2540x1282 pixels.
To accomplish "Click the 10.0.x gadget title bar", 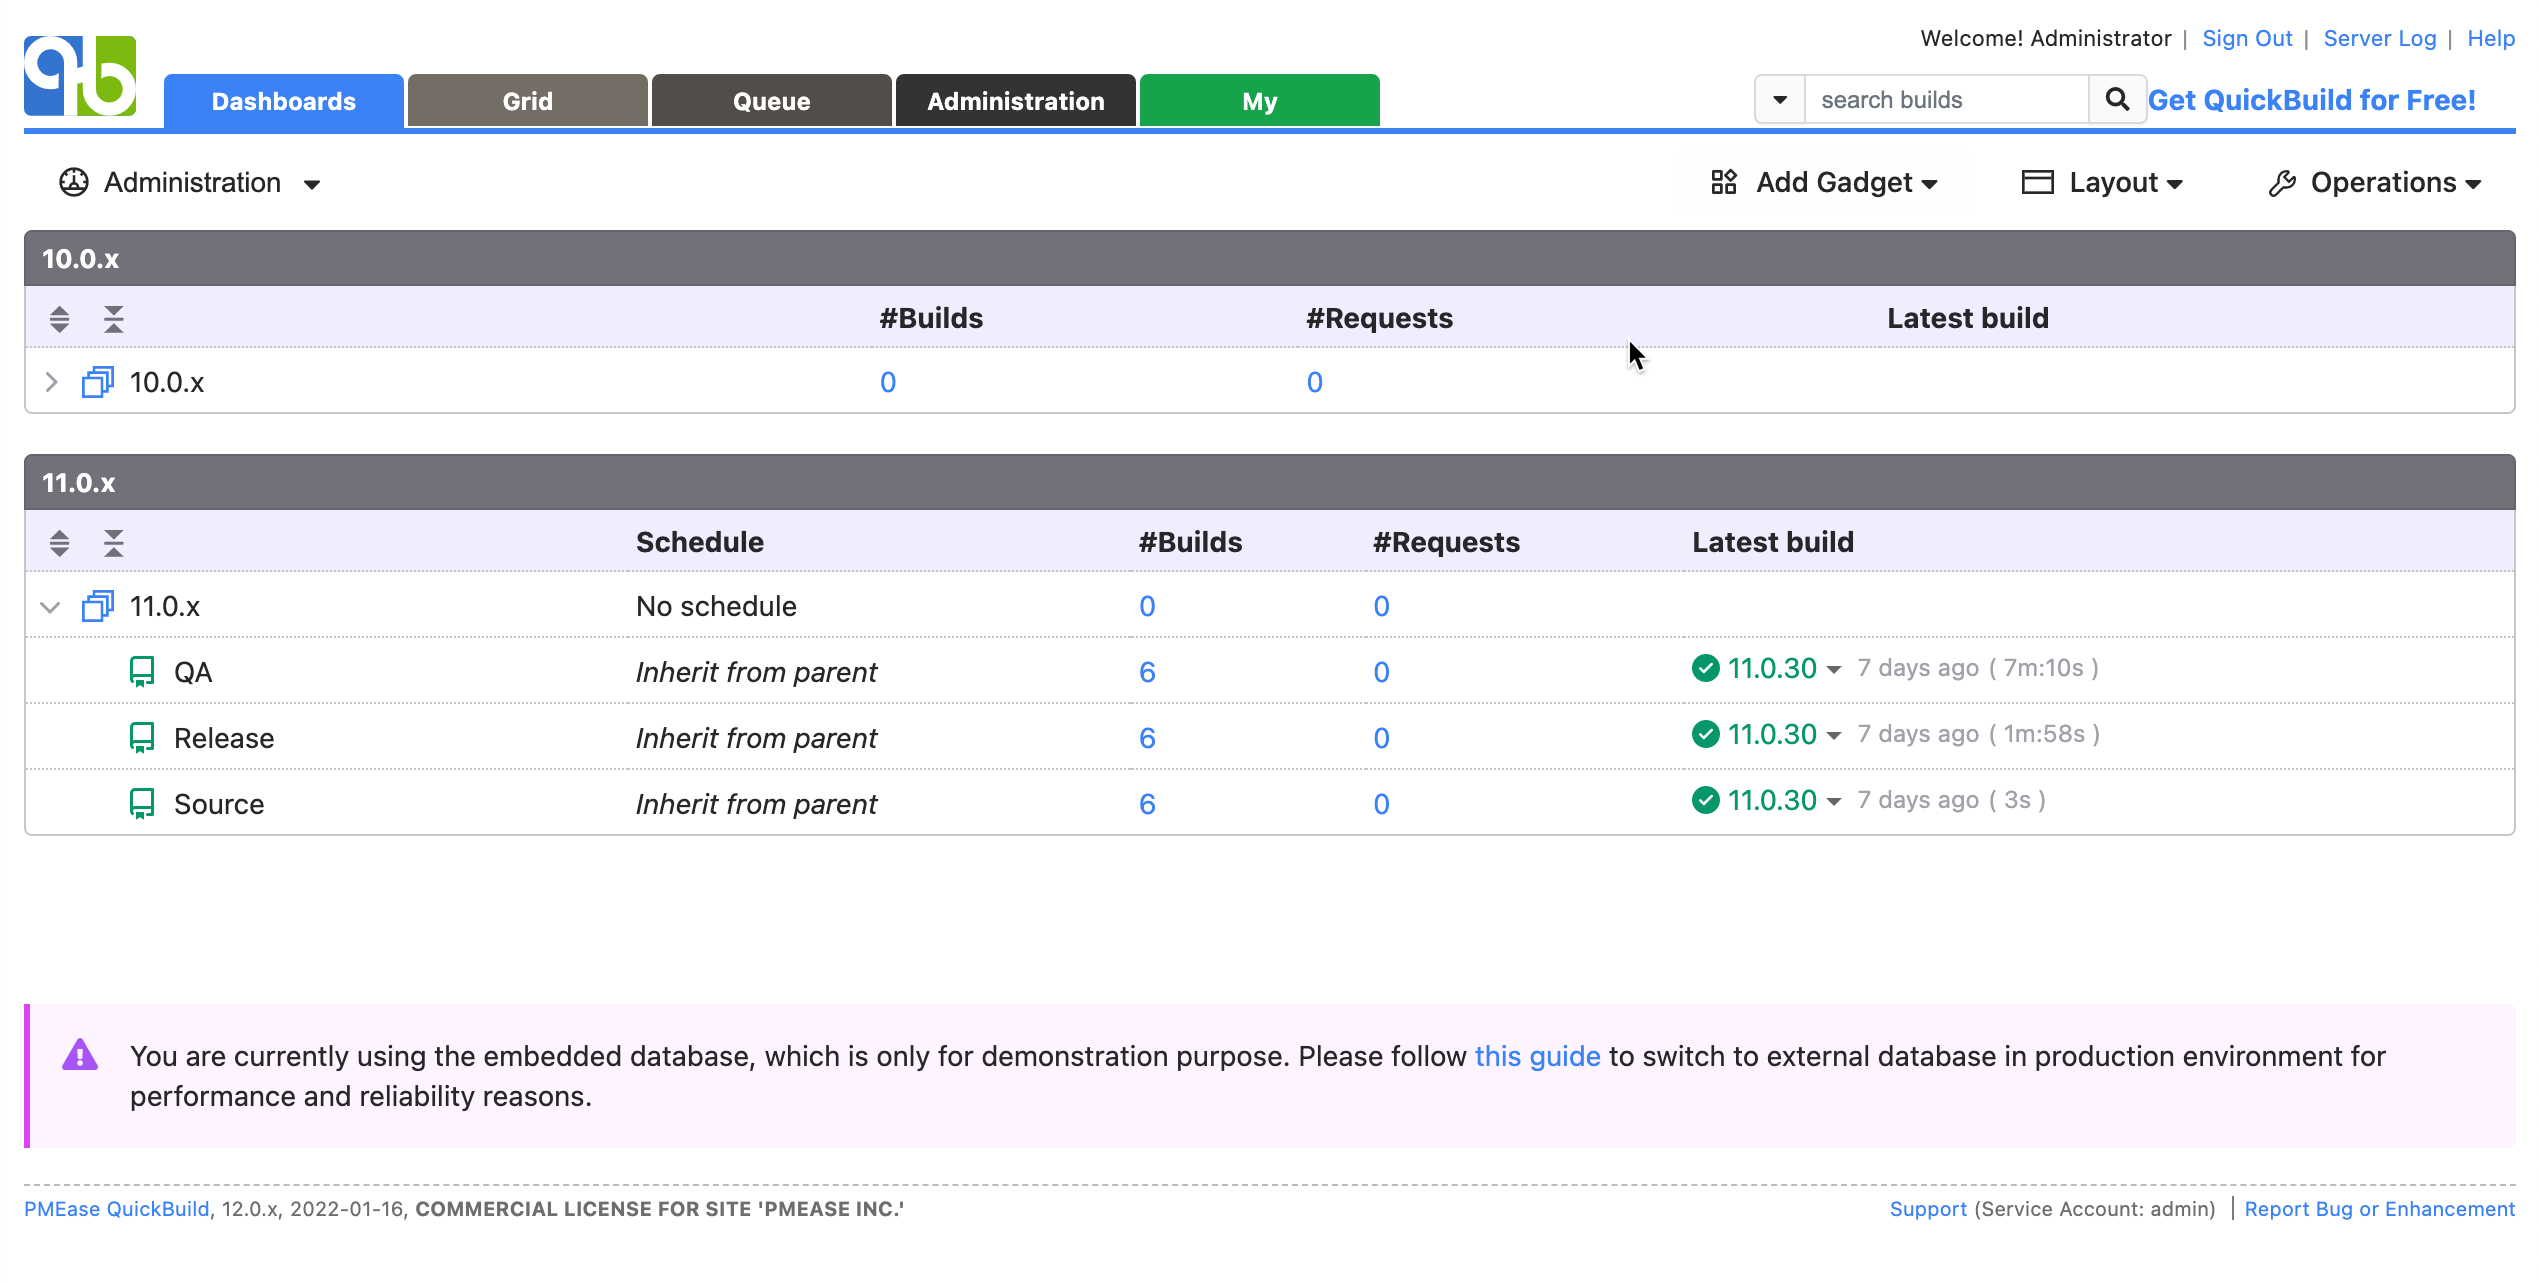I will point(1270,259).
